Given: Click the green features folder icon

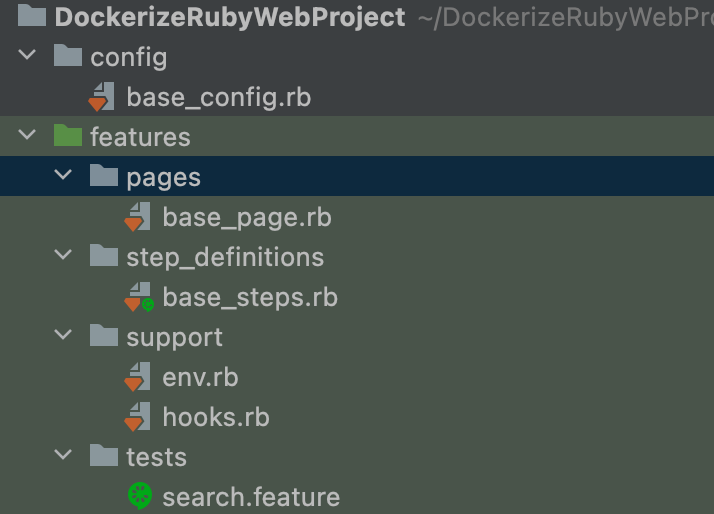Looking at the screenshot, I should pos(68,136).
